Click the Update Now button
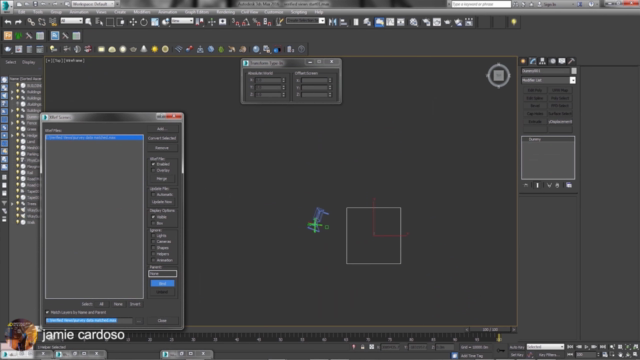The width and height of the screenshot is (640, 360). pyautogui.click(x=162, y=202)
